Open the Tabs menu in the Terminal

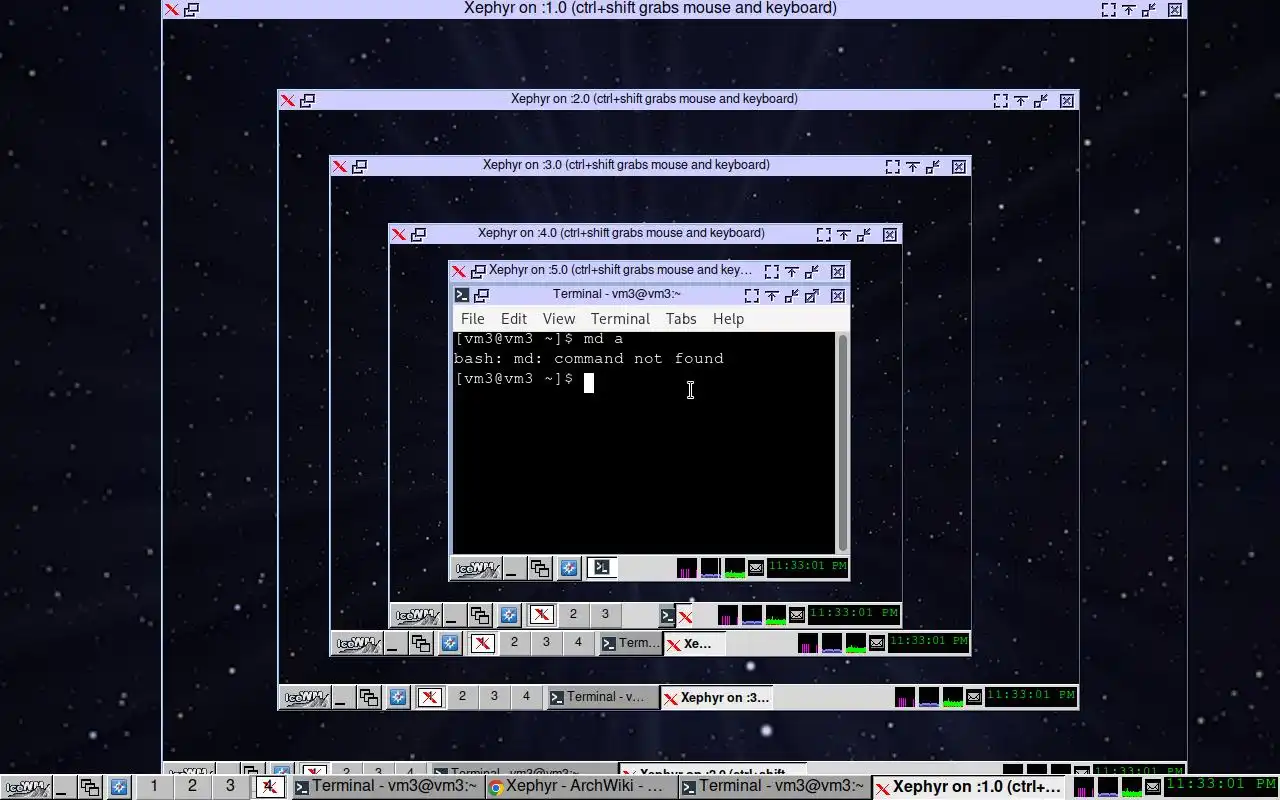pos(681,319)
